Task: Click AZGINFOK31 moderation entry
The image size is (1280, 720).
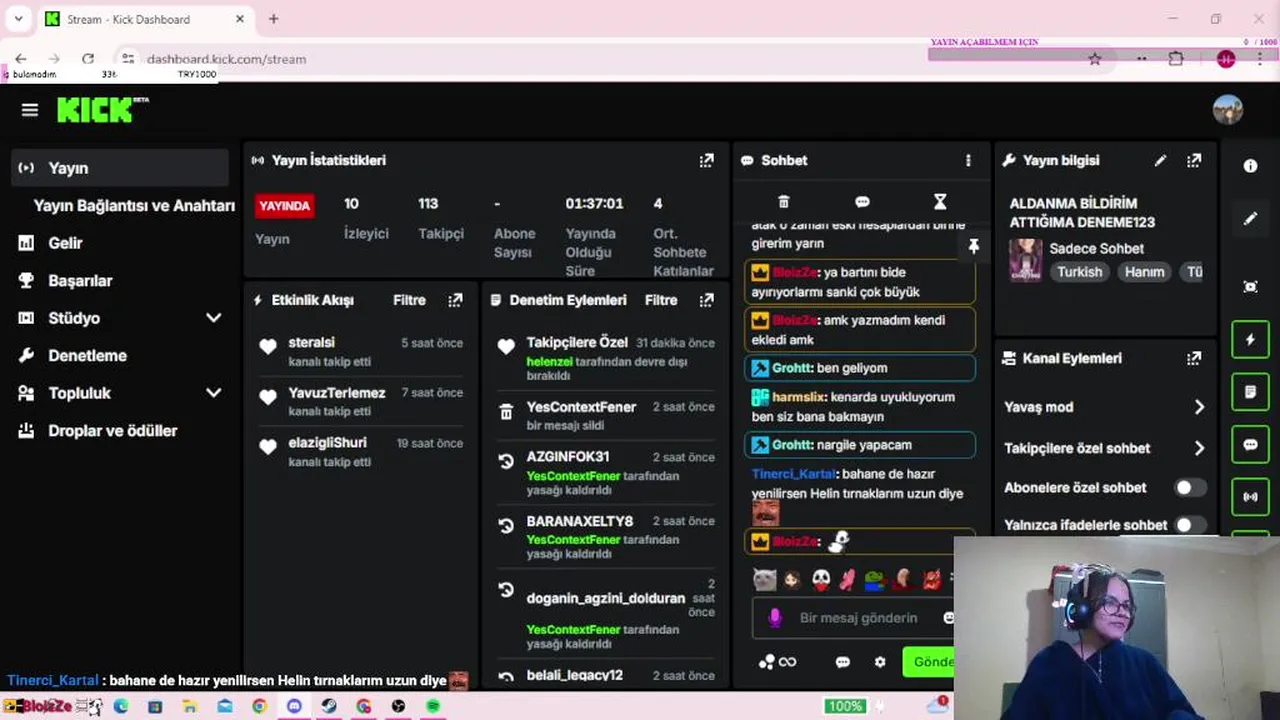Action: coord(568,457)
